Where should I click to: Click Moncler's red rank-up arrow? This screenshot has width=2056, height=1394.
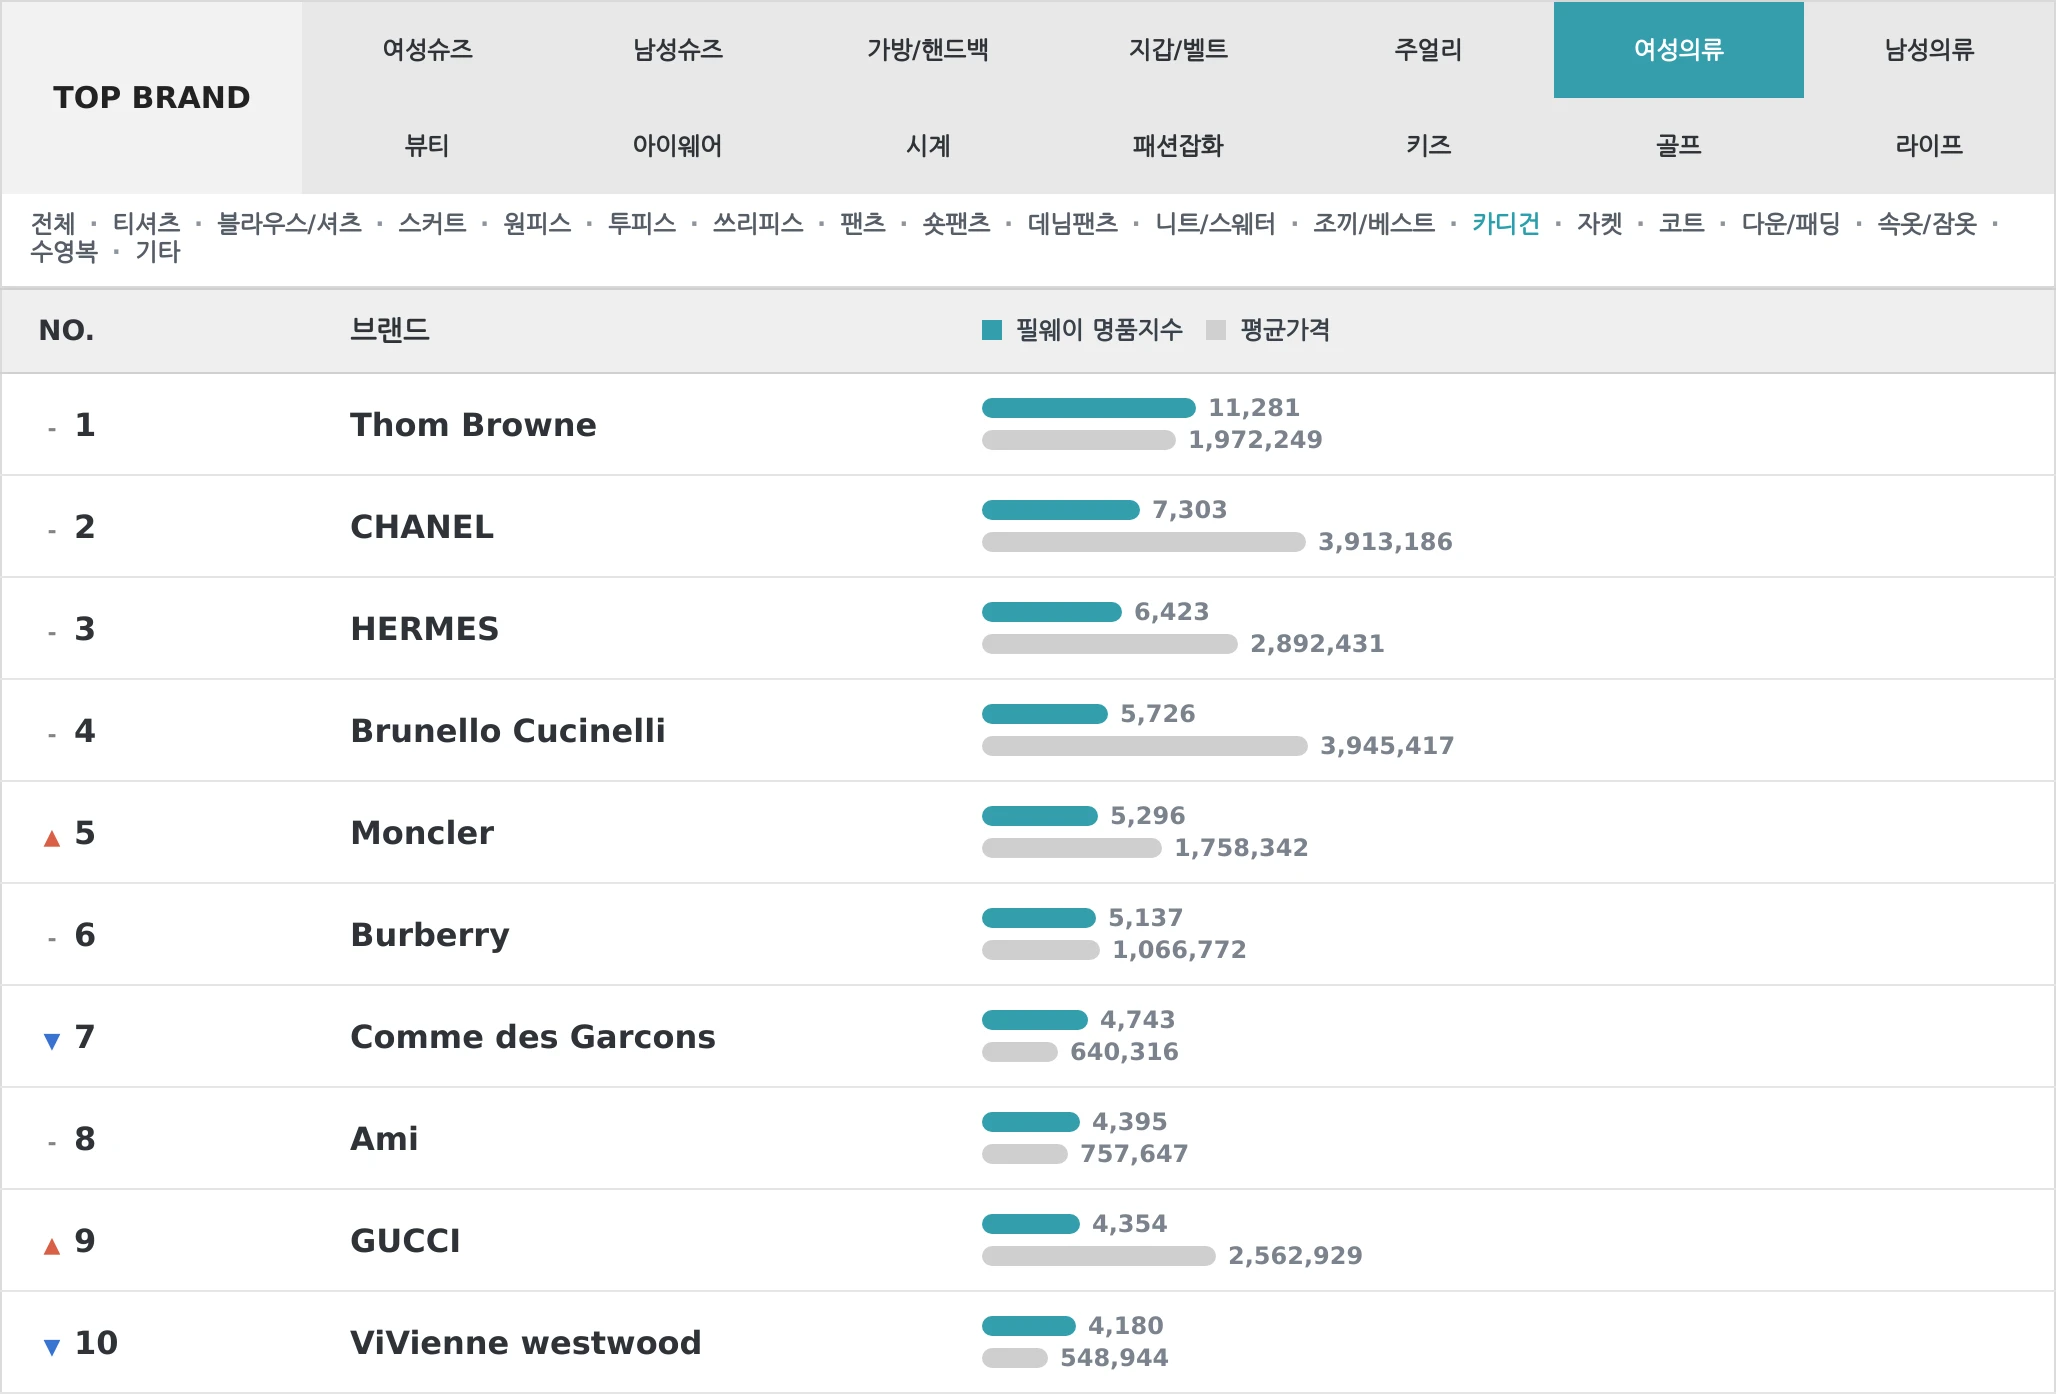pos(52,838)
